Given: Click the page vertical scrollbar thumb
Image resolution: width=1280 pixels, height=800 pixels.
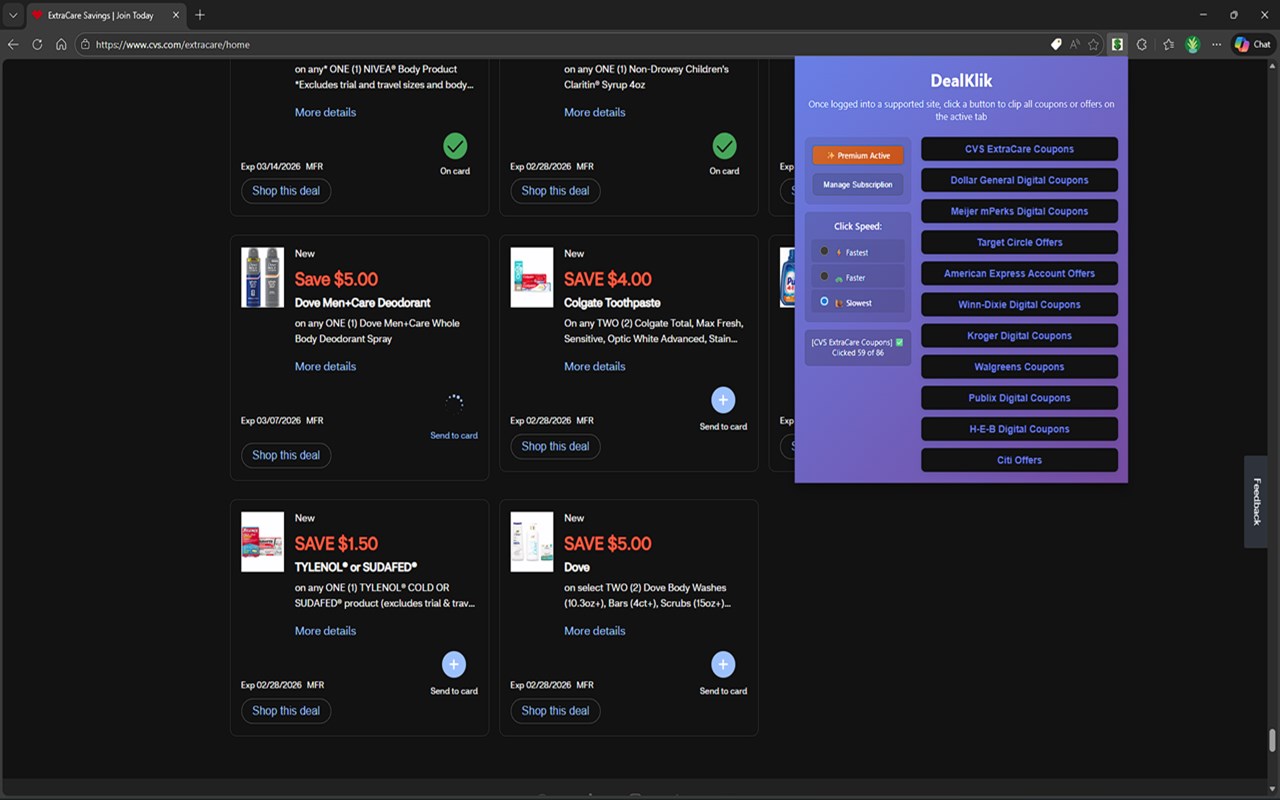Looking at the screenshot, I should tap(1272, 741).
